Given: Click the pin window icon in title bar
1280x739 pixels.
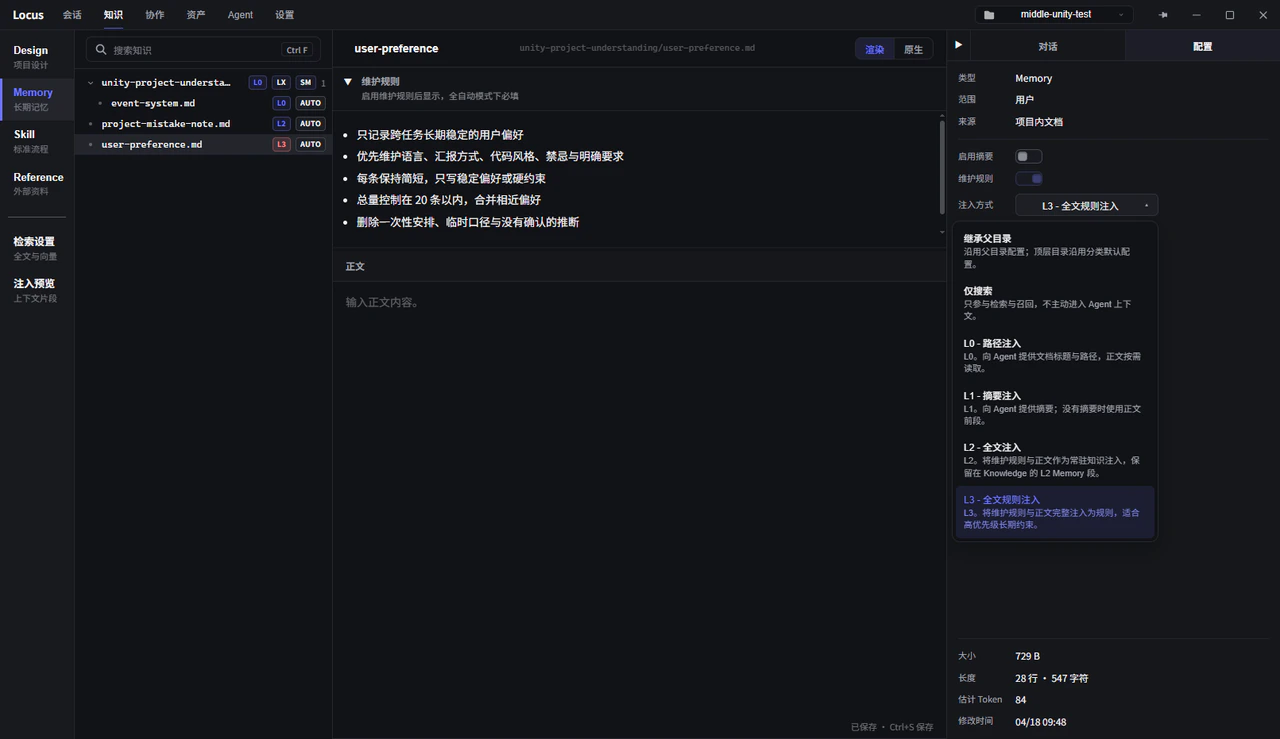Looking at the screenshot, I should coord(1163,15).
